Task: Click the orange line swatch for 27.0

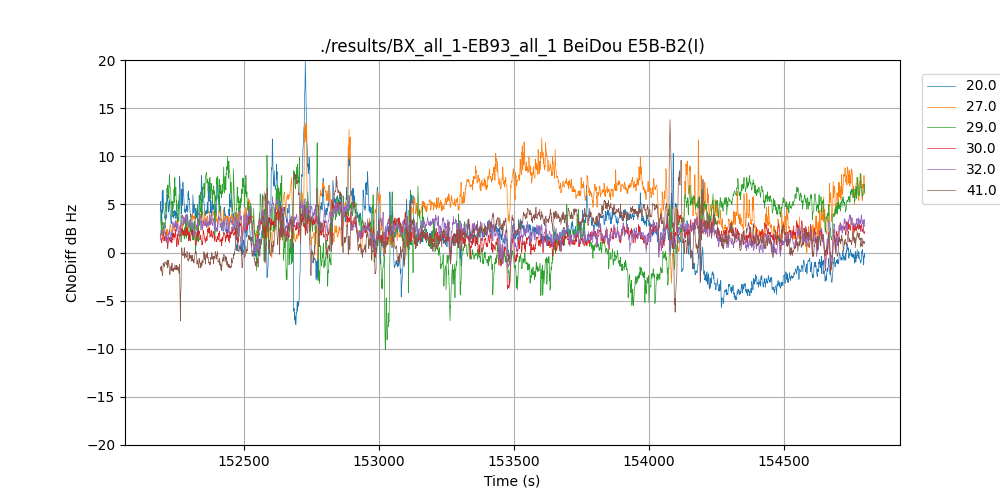Action: click(942, 107)
